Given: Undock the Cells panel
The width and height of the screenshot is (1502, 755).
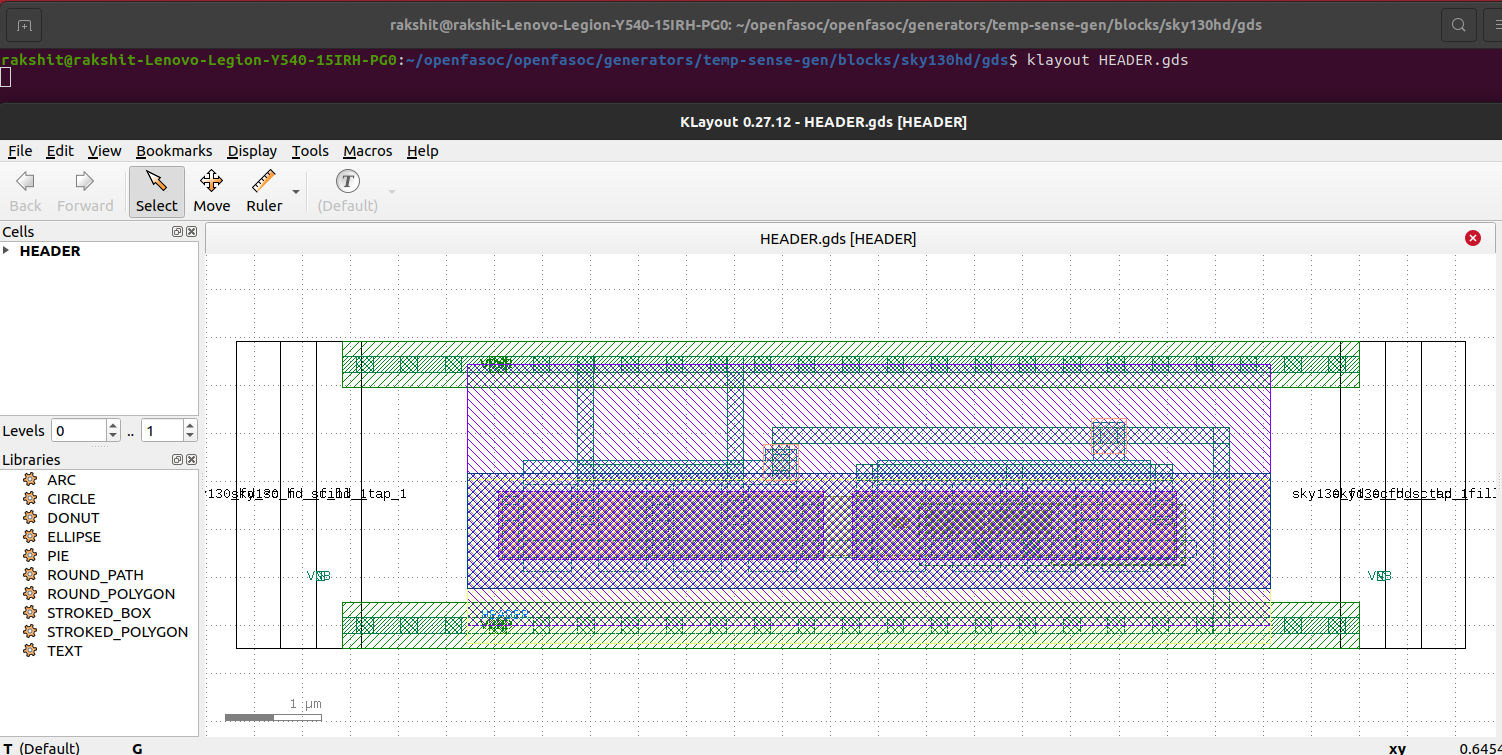Looking at the screenshot, I should (x=177, y=231).
